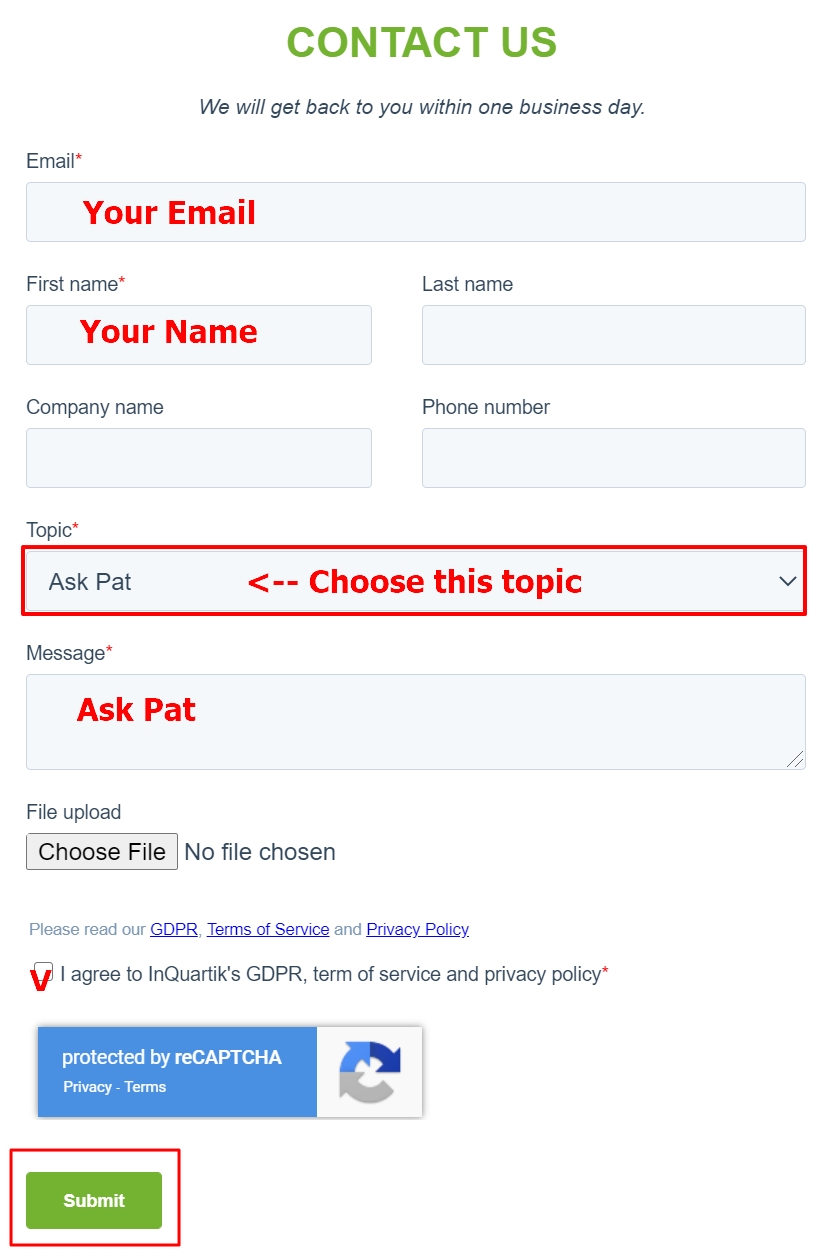Viewport: 824px width, 1258px height.
Task: Focus the Last name field
Action: coord(614,335)
